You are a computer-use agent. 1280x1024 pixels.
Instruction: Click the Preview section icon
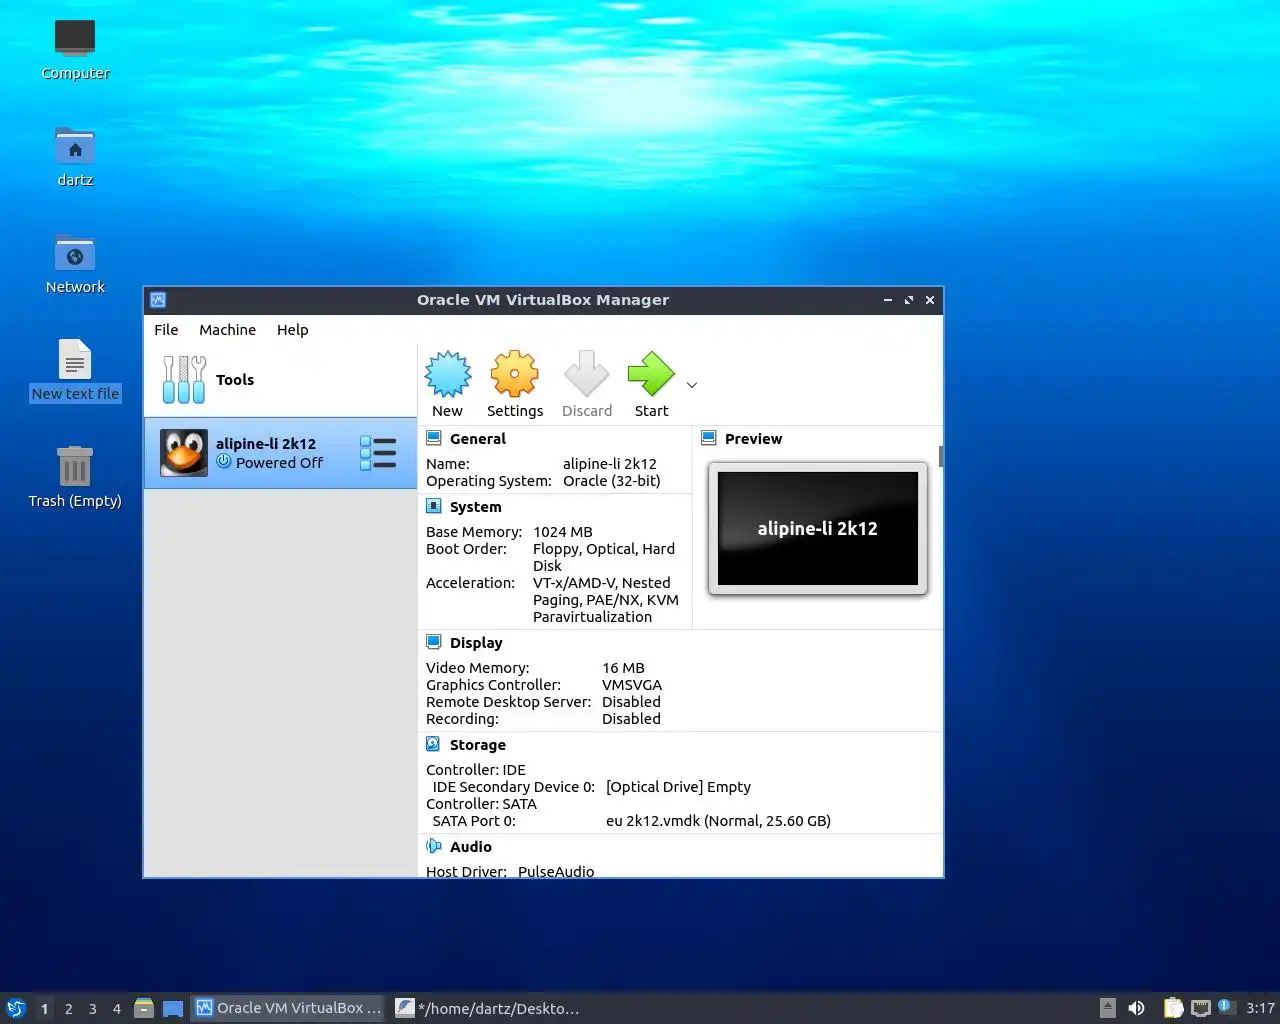pyautogui.click(x=709, y=438)
